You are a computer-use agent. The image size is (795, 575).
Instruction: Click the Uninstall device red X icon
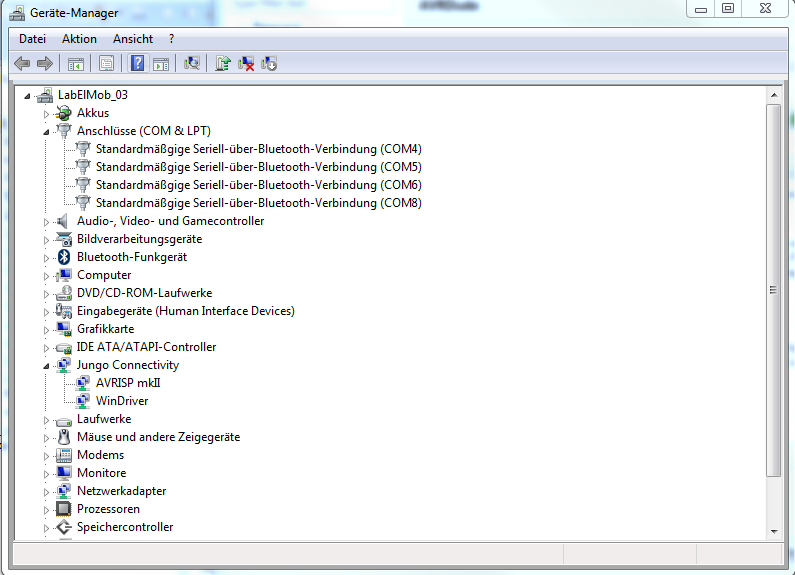pos(246,63)
